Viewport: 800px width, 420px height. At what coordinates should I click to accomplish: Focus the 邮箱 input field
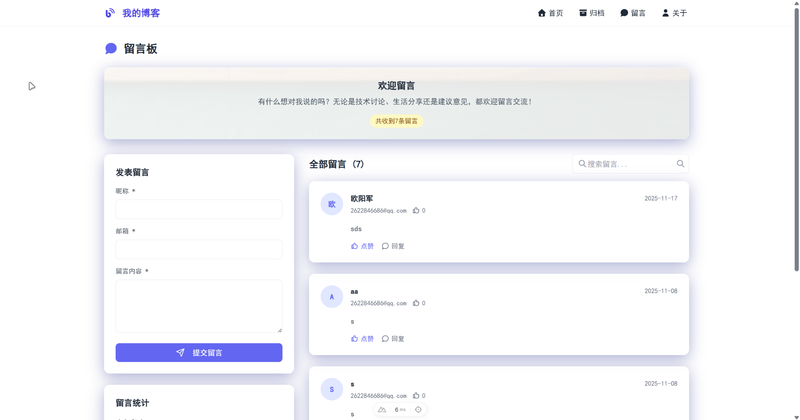pos(199,249)
